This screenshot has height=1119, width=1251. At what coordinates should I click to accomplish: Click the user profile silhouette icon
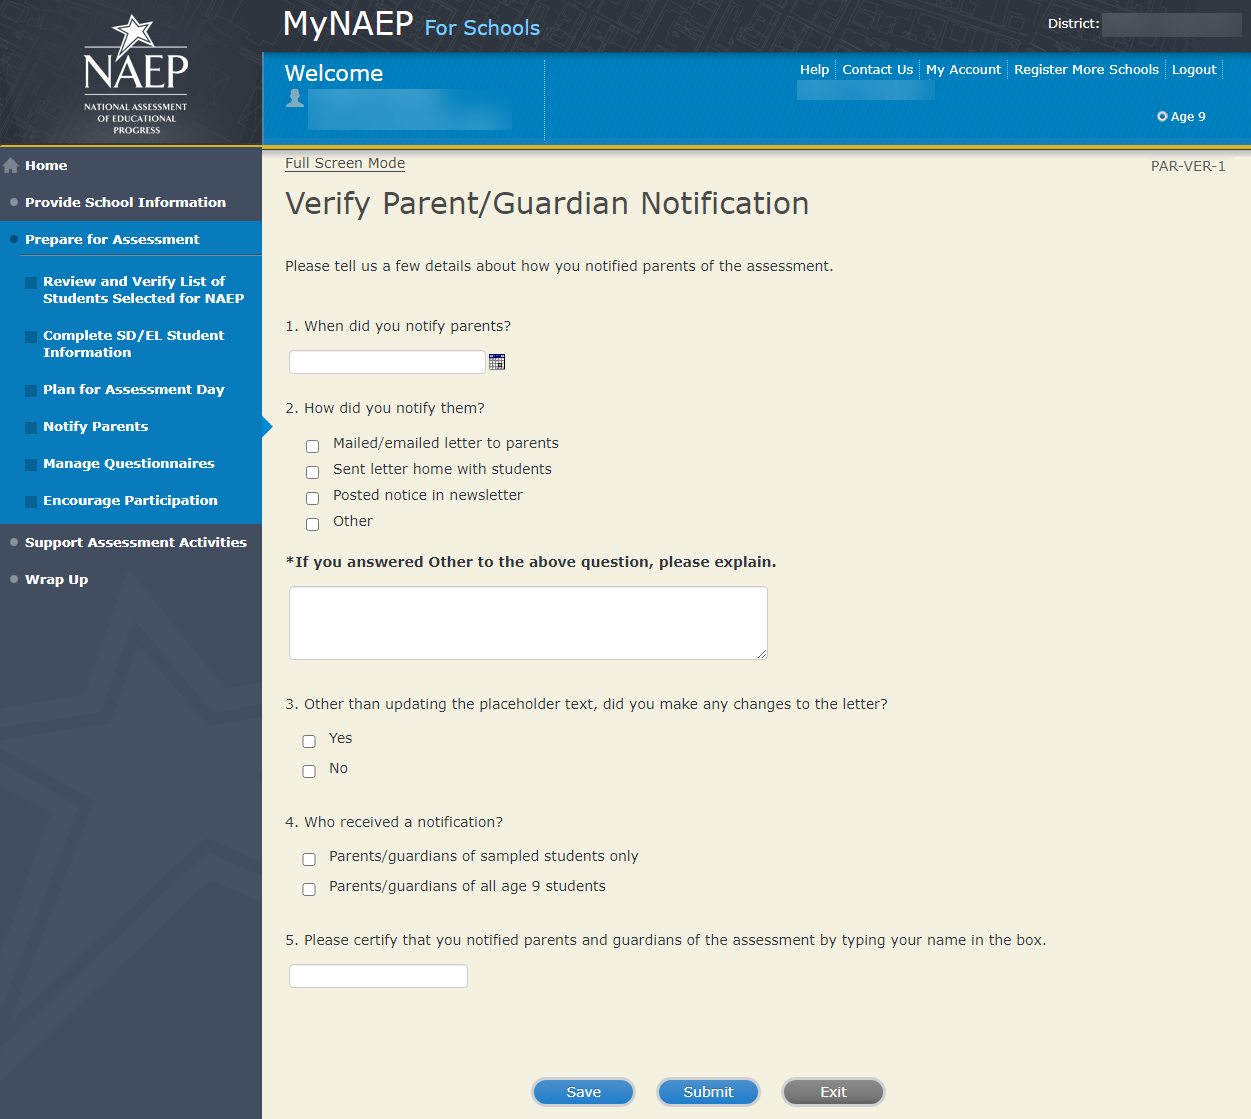tap(295, 98)
